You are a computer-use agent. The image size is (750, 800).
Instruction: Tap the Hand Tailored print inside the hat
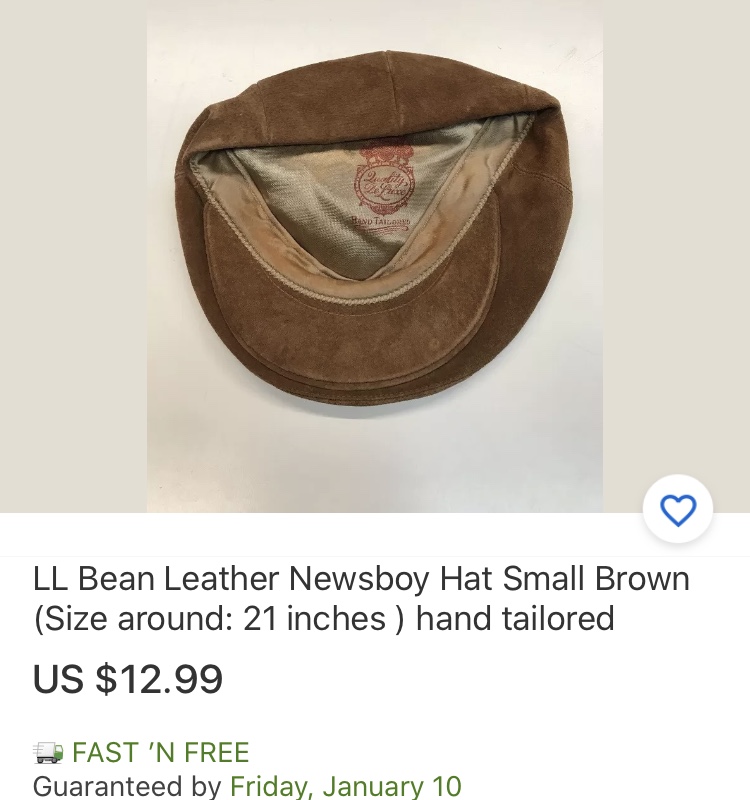380,223
